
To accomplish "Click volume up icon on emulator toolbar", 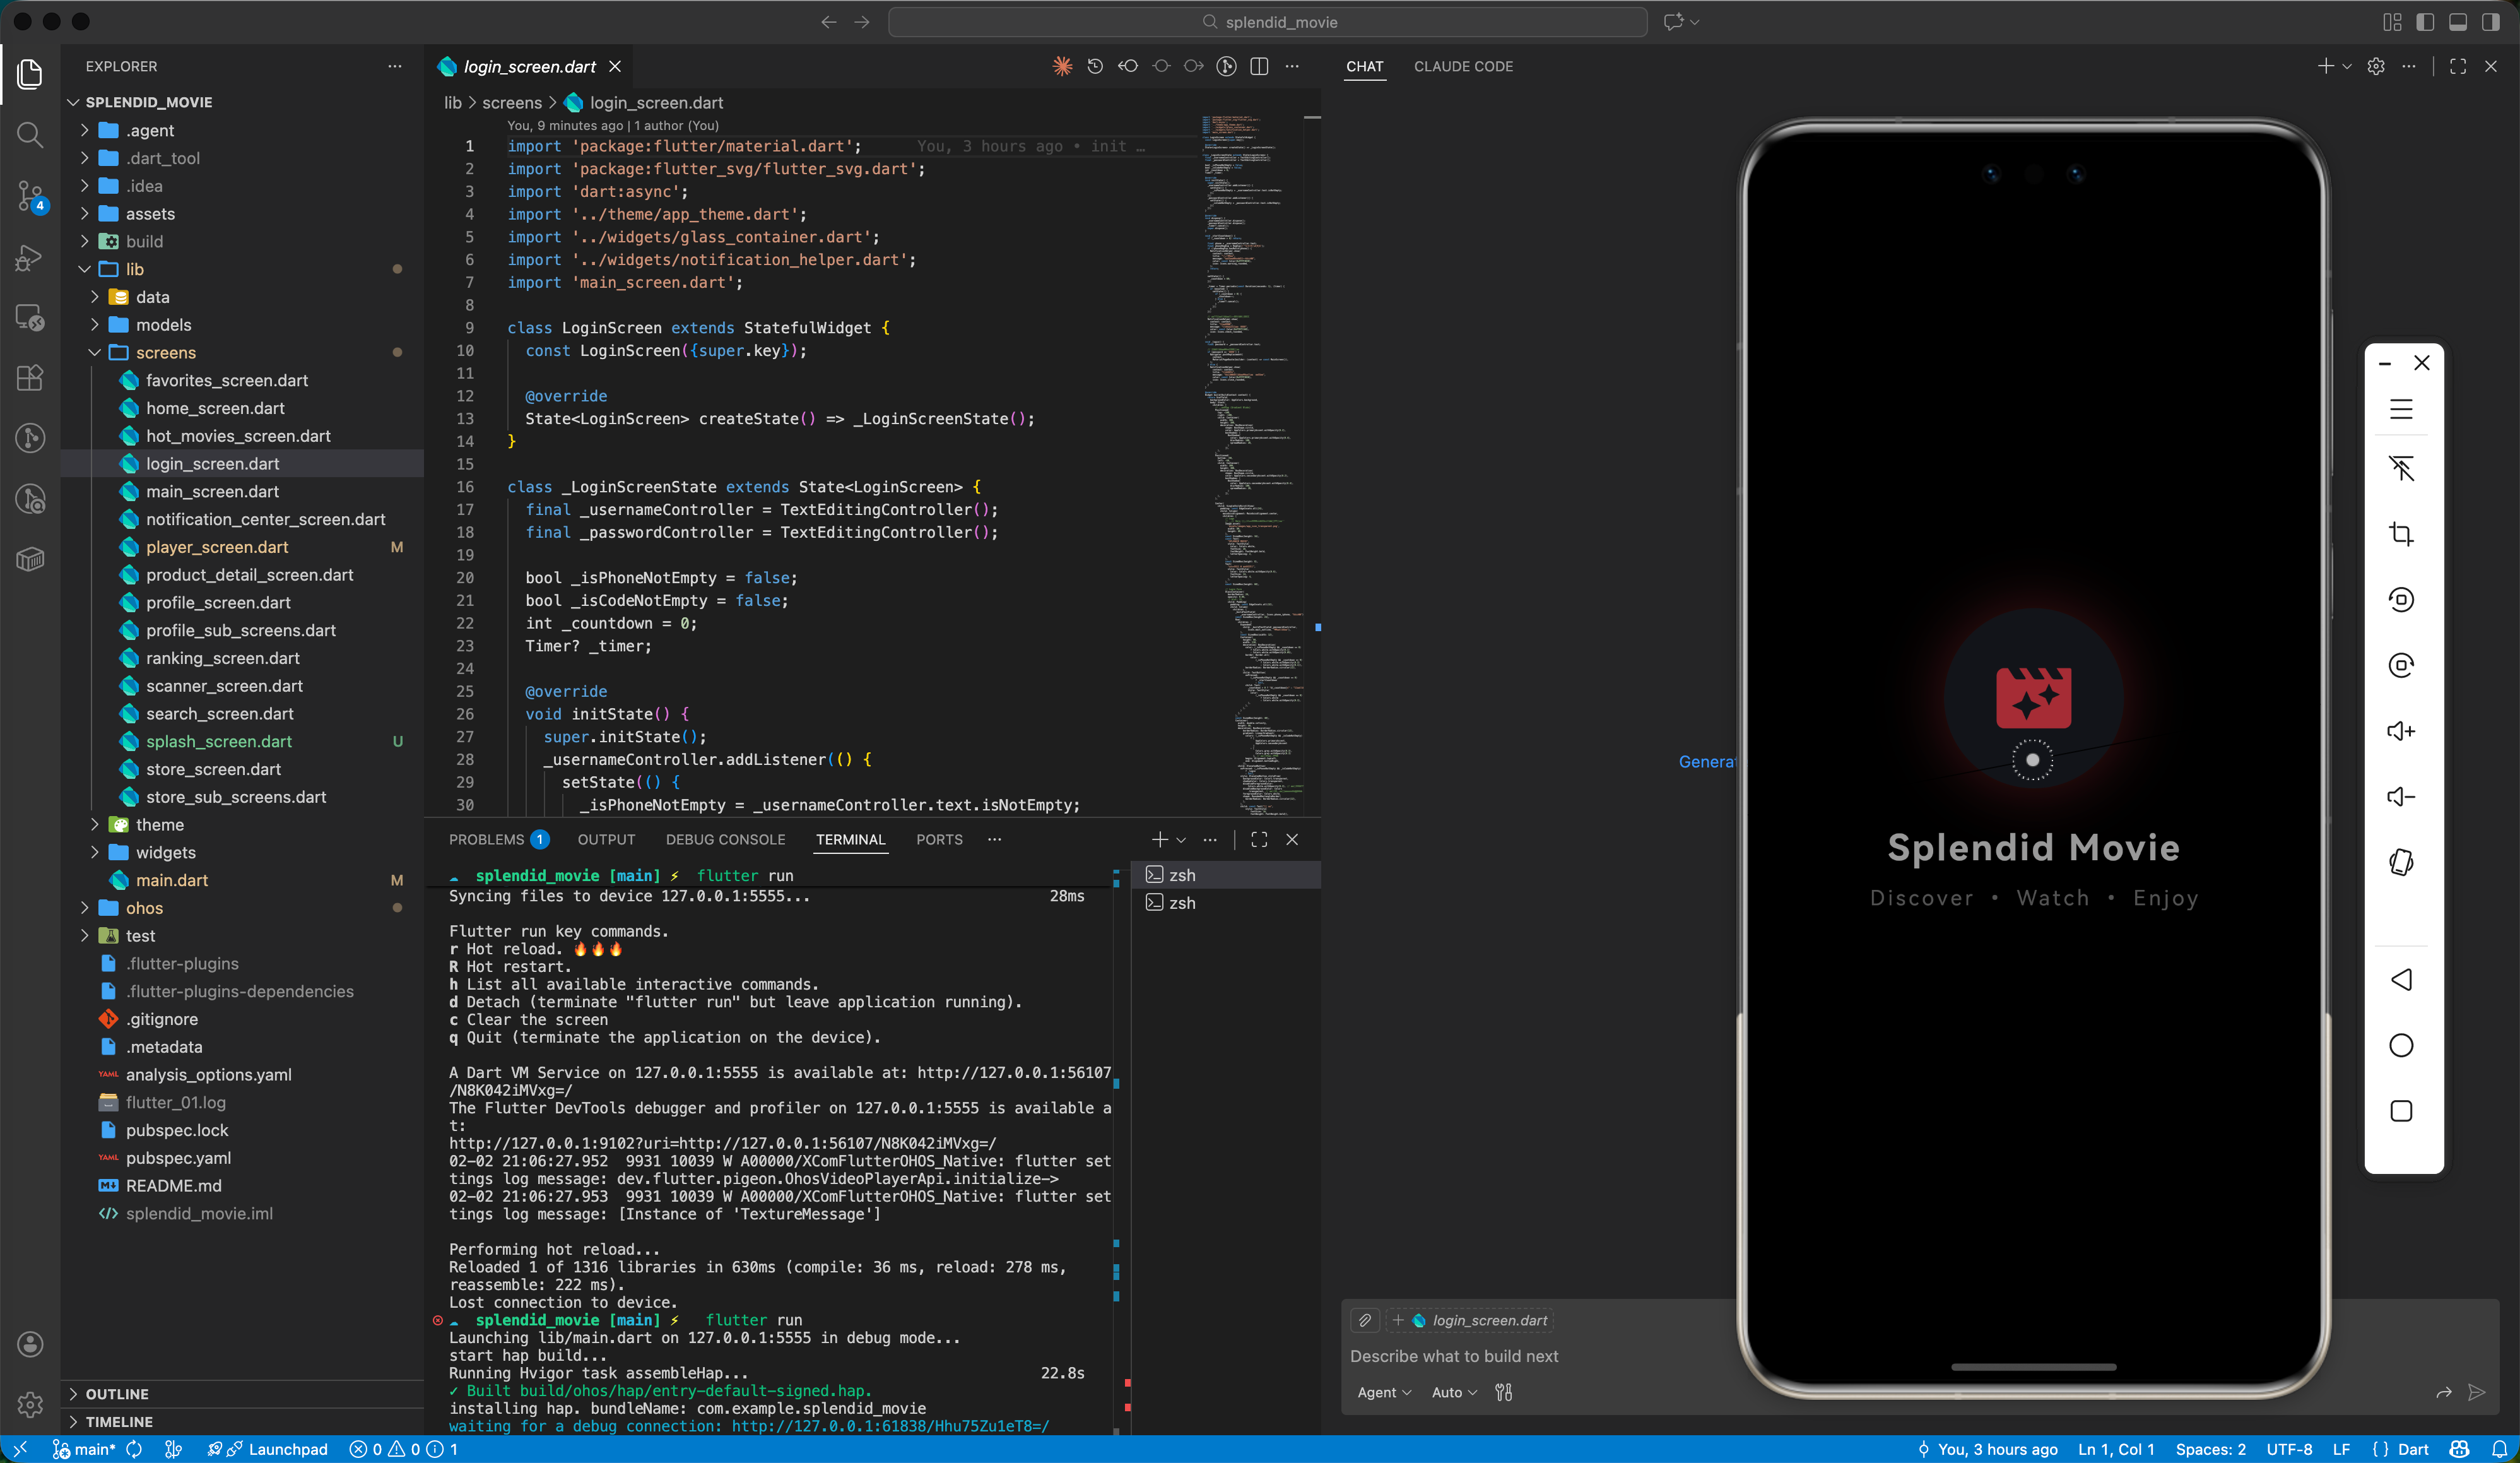I will (2401, 731).
